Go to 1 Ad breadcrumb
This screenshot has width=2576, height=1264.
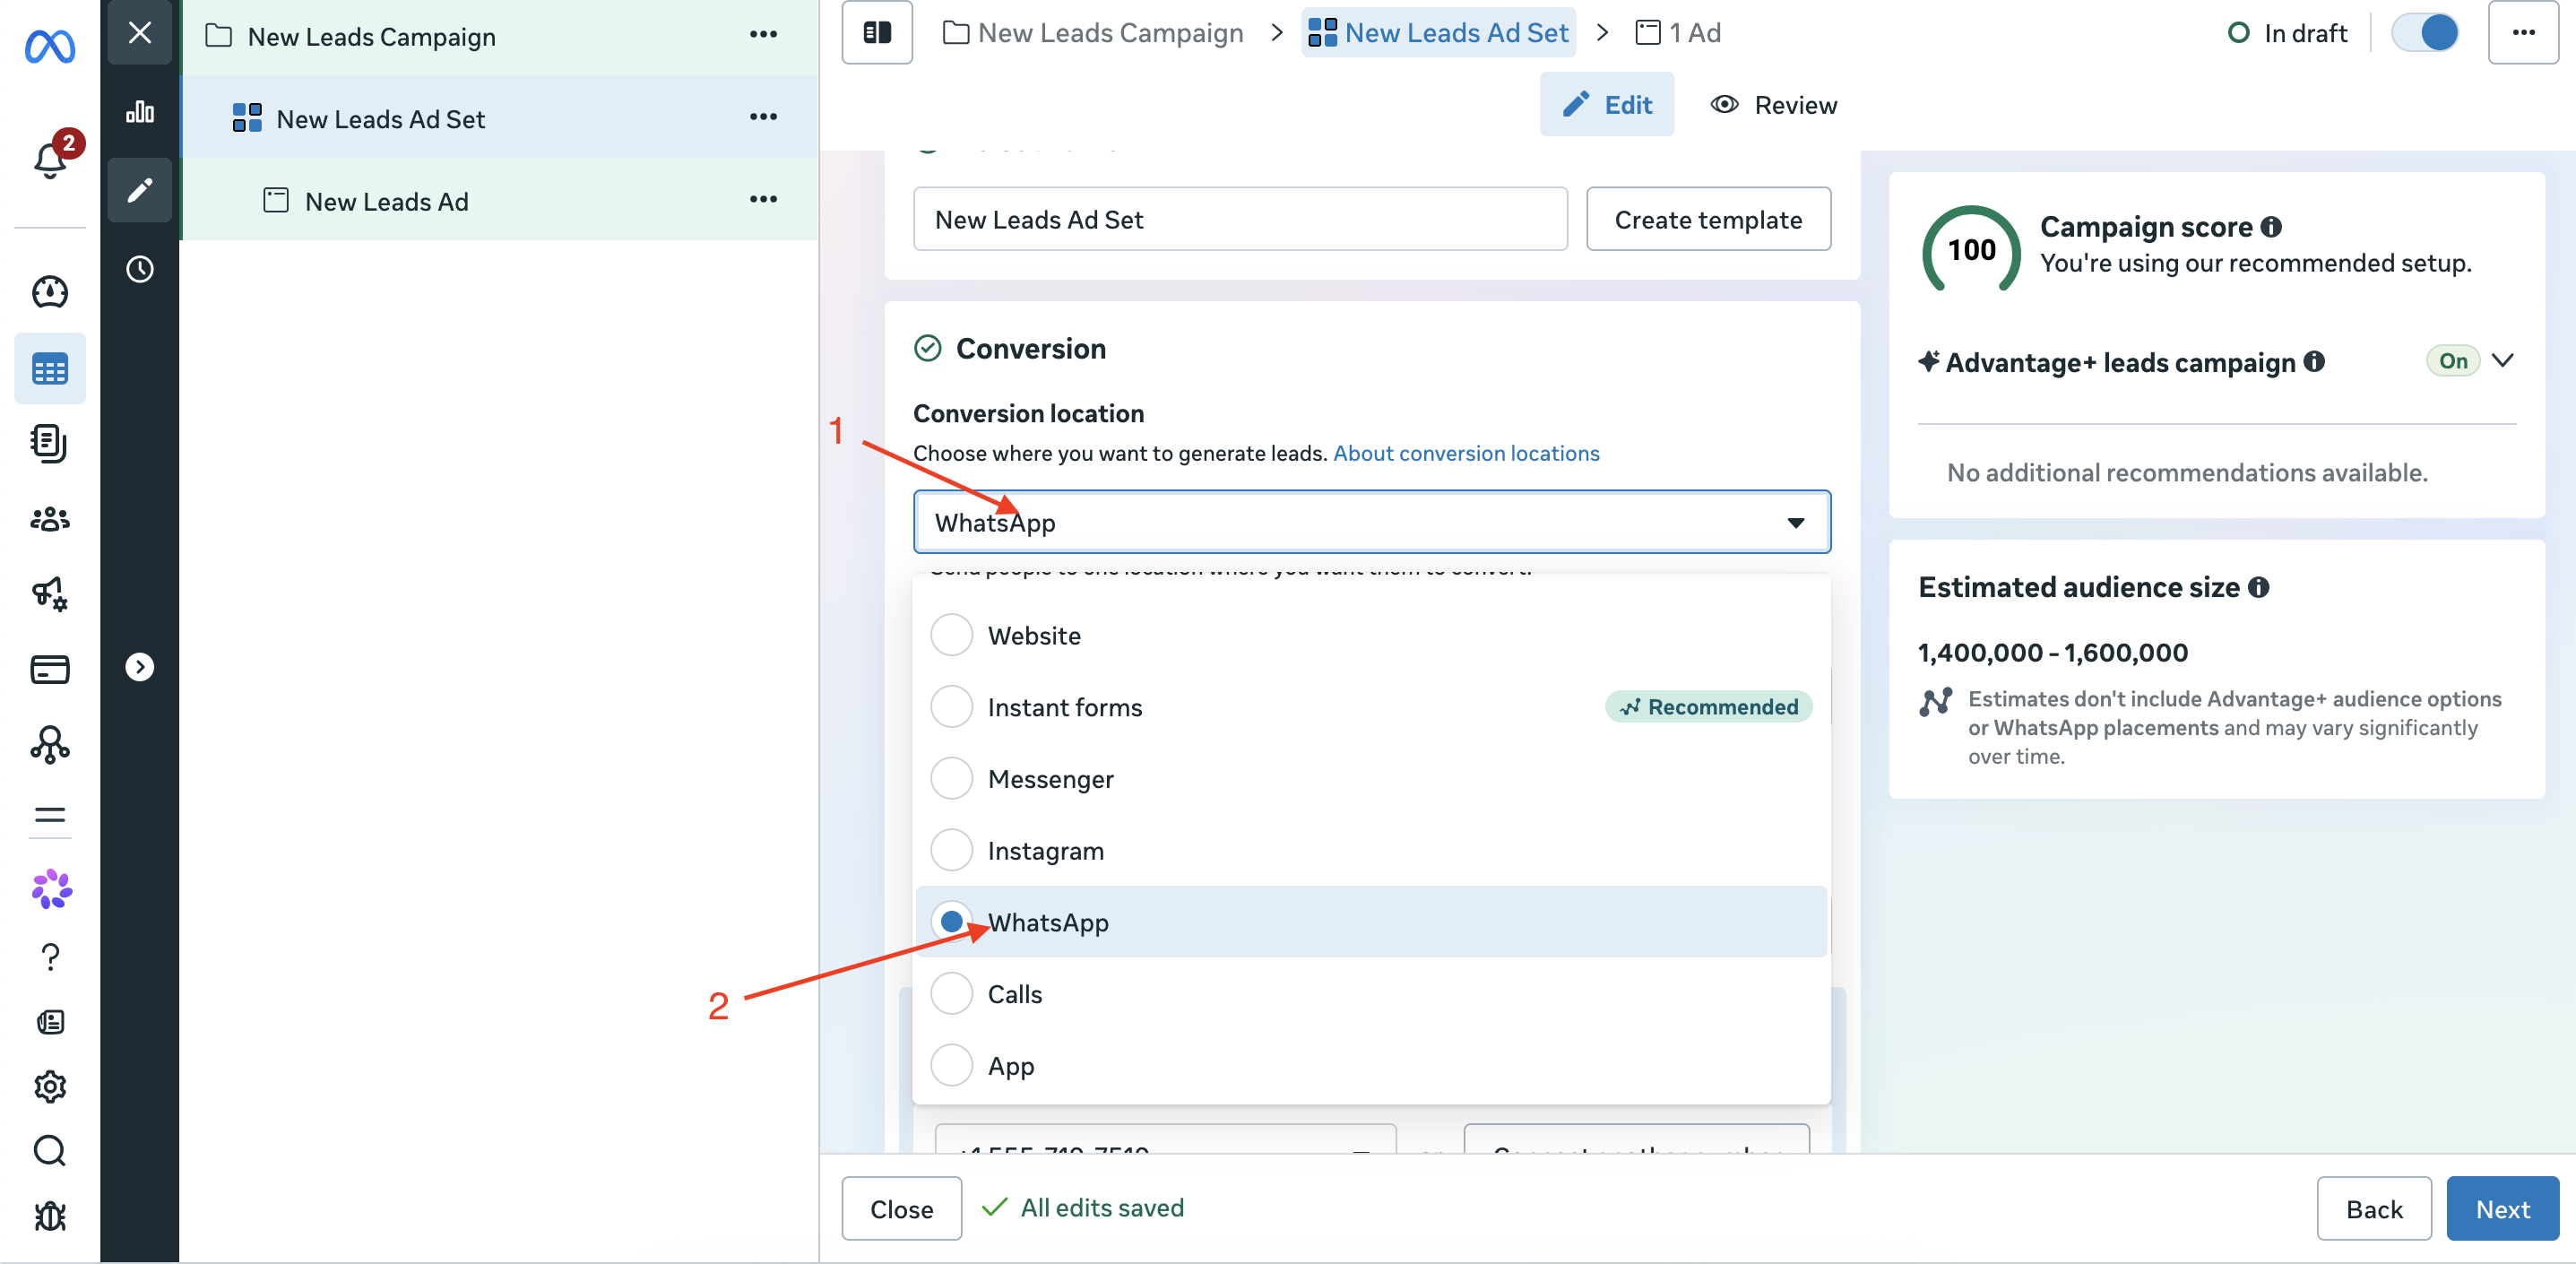click(1678, 33)
